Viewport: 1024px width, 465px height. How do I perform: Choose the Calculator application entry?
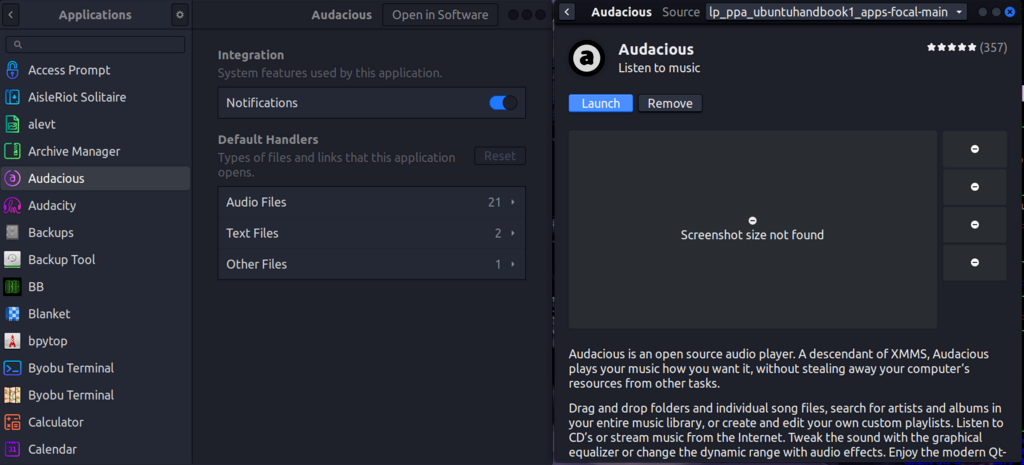95,422
